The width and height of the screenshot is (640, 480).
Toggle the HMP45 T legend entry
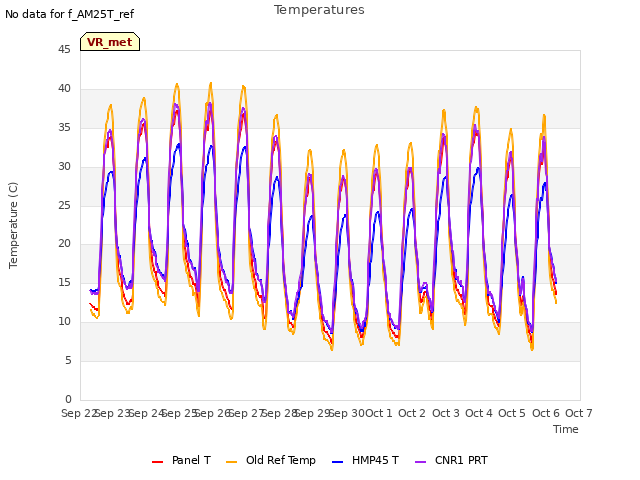(x=366, y=460)
